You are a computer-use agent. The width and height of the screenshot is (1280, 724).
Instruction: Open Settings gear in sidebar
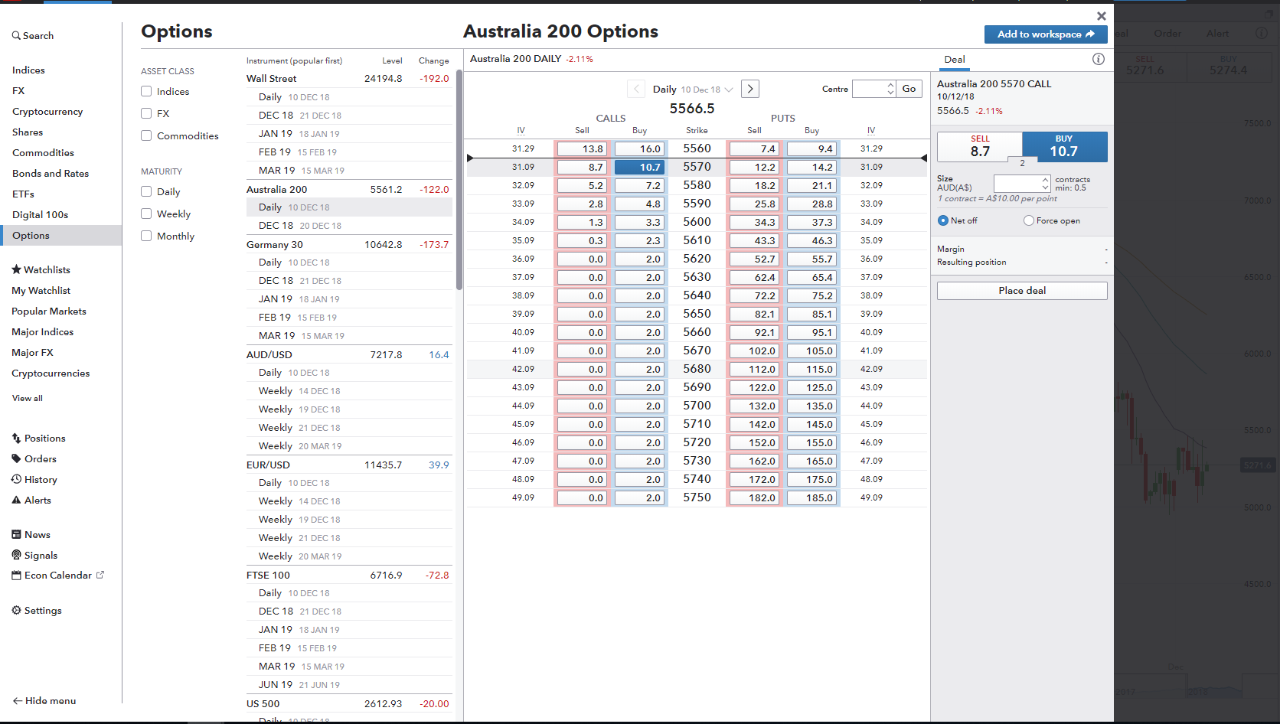pyautogui.click(x=36, y=611)
